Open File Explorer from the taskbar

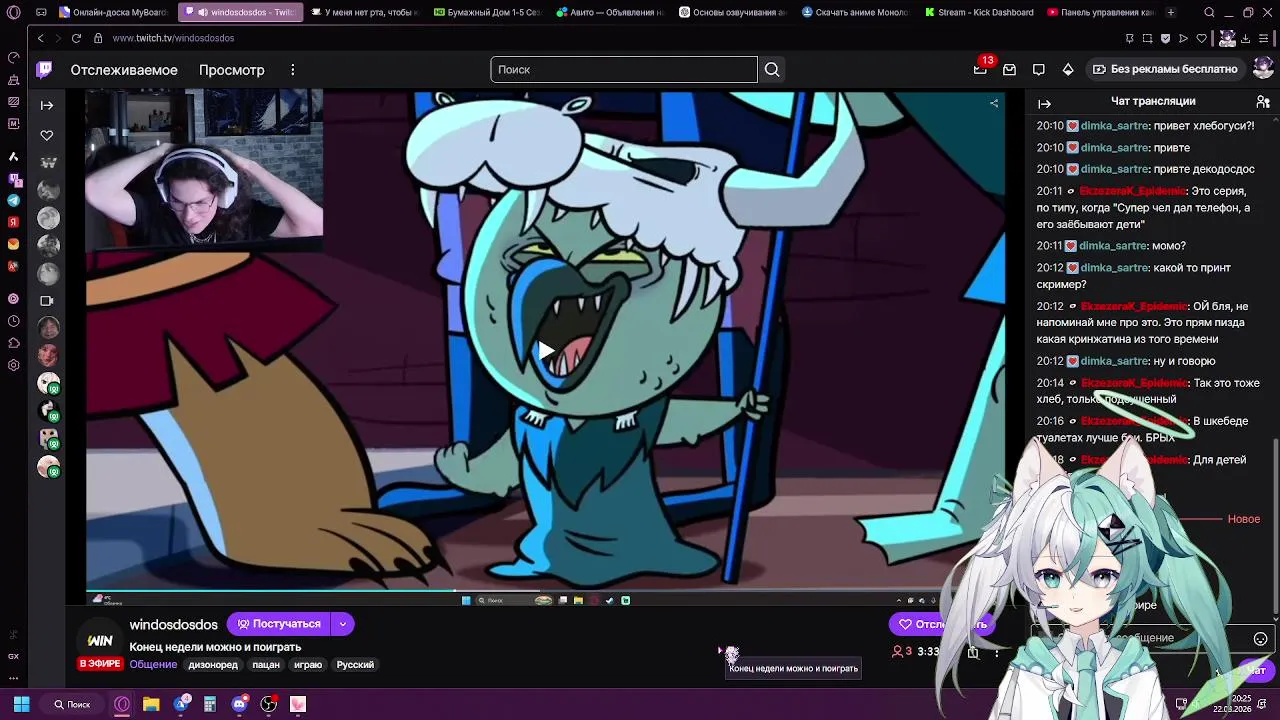click(151, 704)
